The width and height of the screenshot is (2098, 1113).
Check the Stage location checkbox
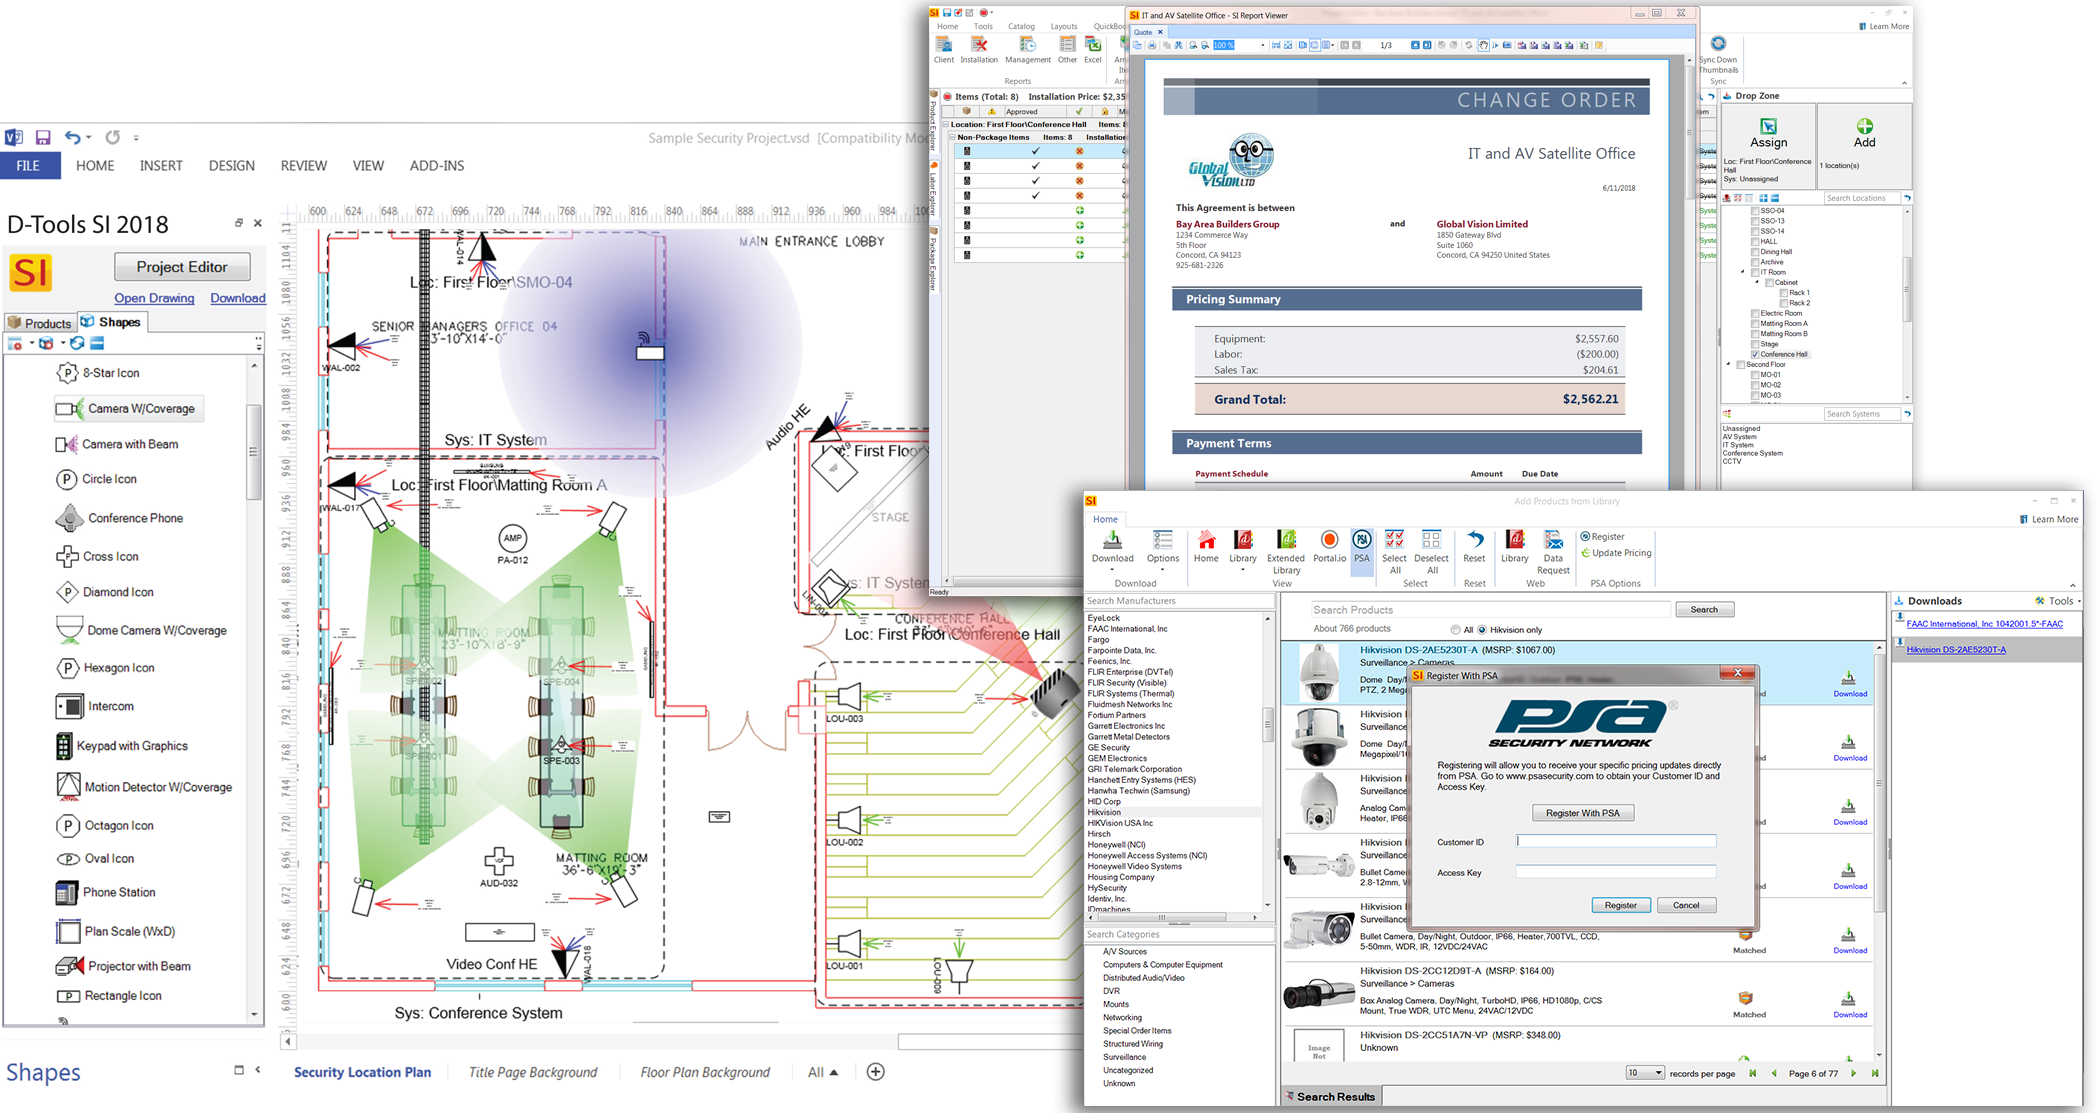[x=1754, y=344]
